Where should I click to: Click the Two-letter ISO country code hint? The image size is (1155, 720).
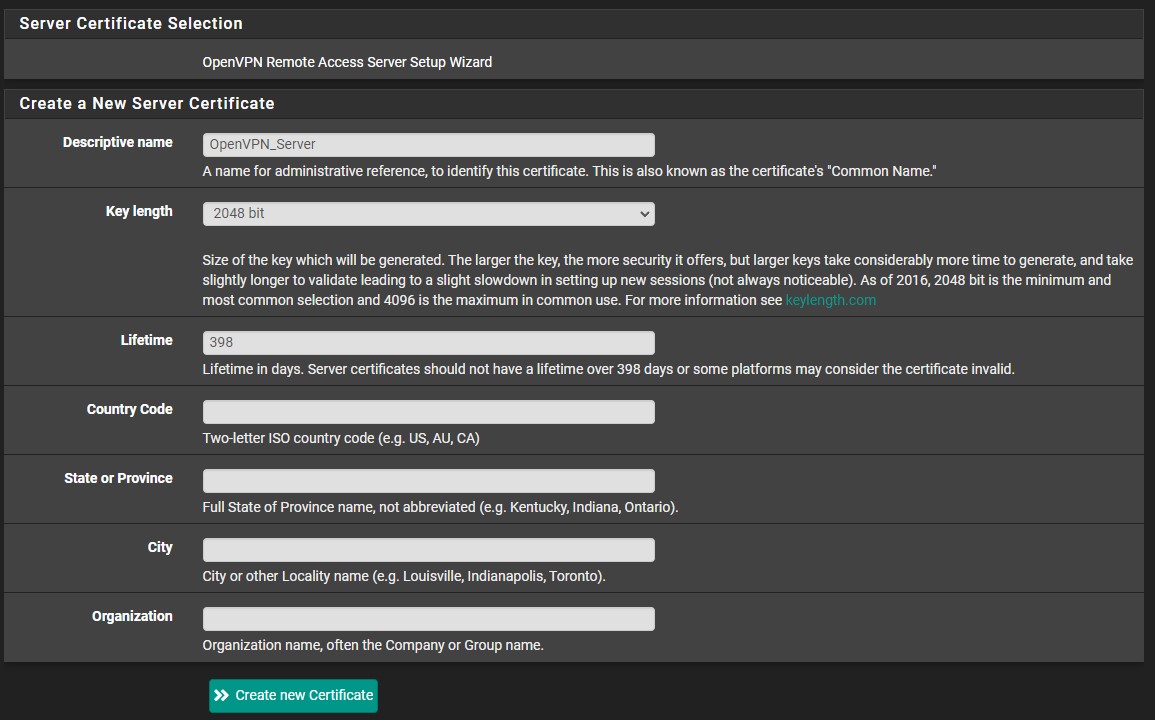[x=341, y=438]
